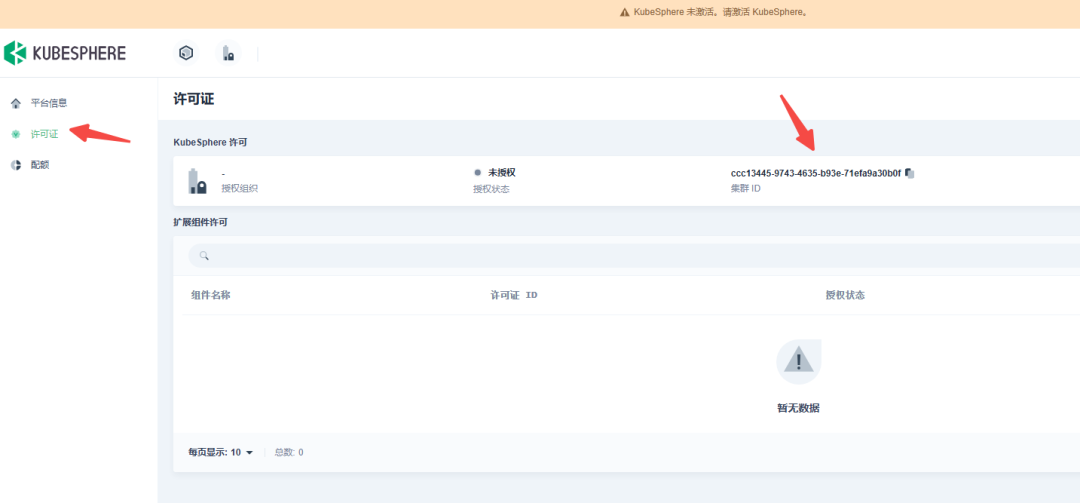
Task: Copy the cluster ID with the copy icon
Action: [x=909, y=173]
